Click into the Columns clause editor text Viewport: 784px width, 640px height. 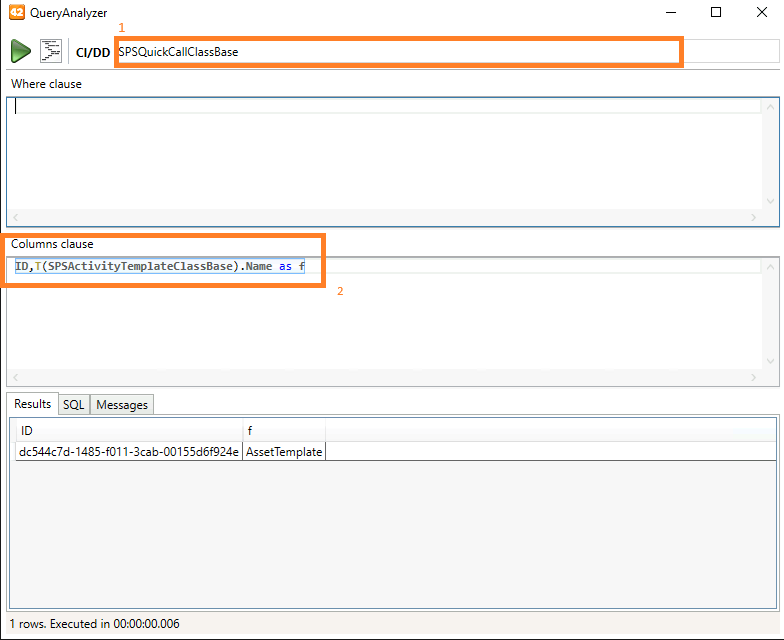160,267
